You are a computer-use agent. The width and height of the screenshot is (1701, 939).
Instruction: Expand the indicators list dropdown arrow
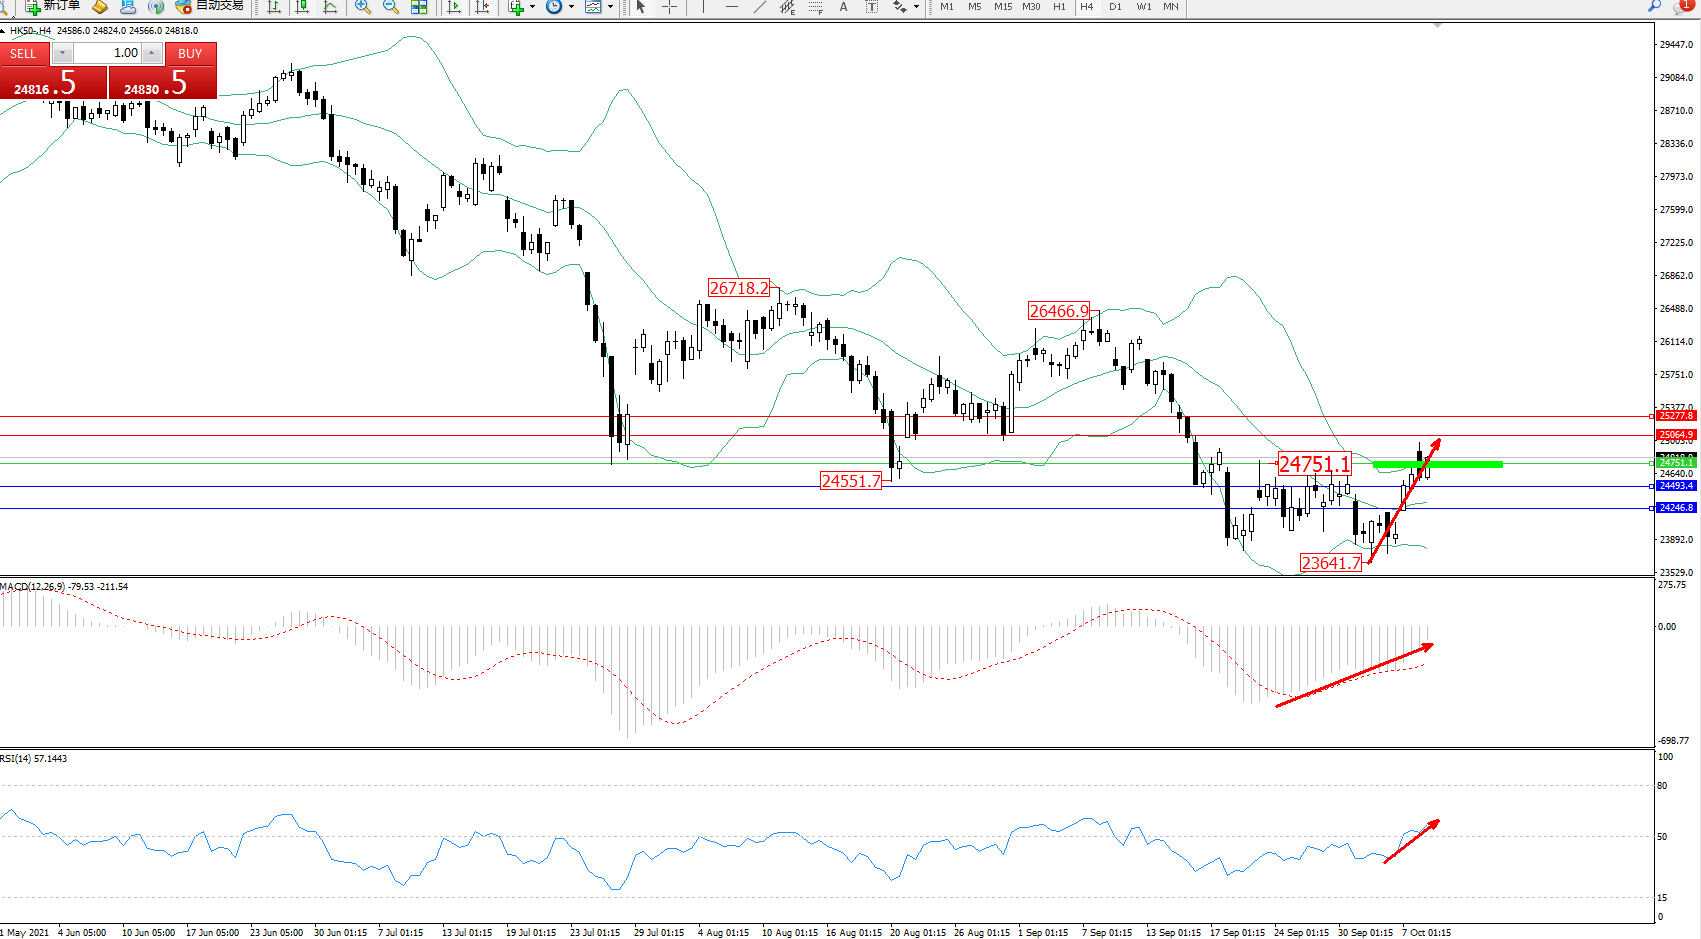[x=532, y=7]
